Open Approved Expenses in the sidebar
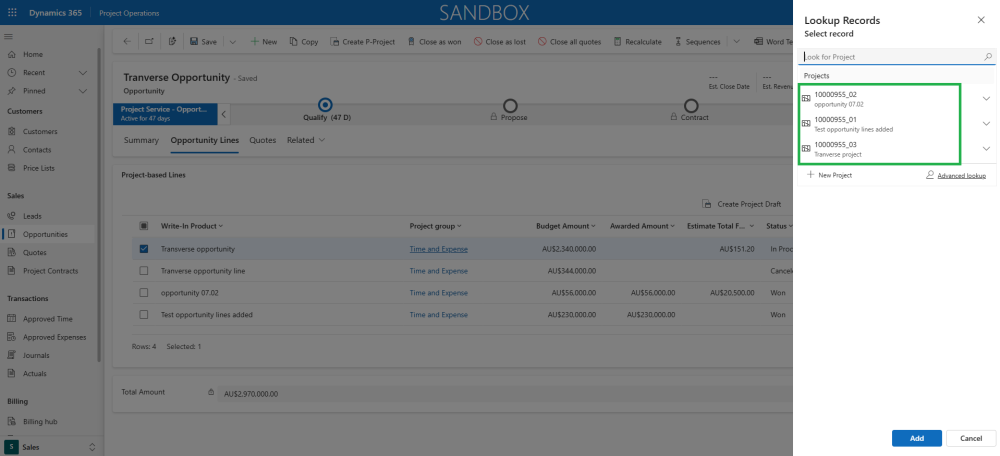The height and width of the screenshot is (456, 1000). 54,337
